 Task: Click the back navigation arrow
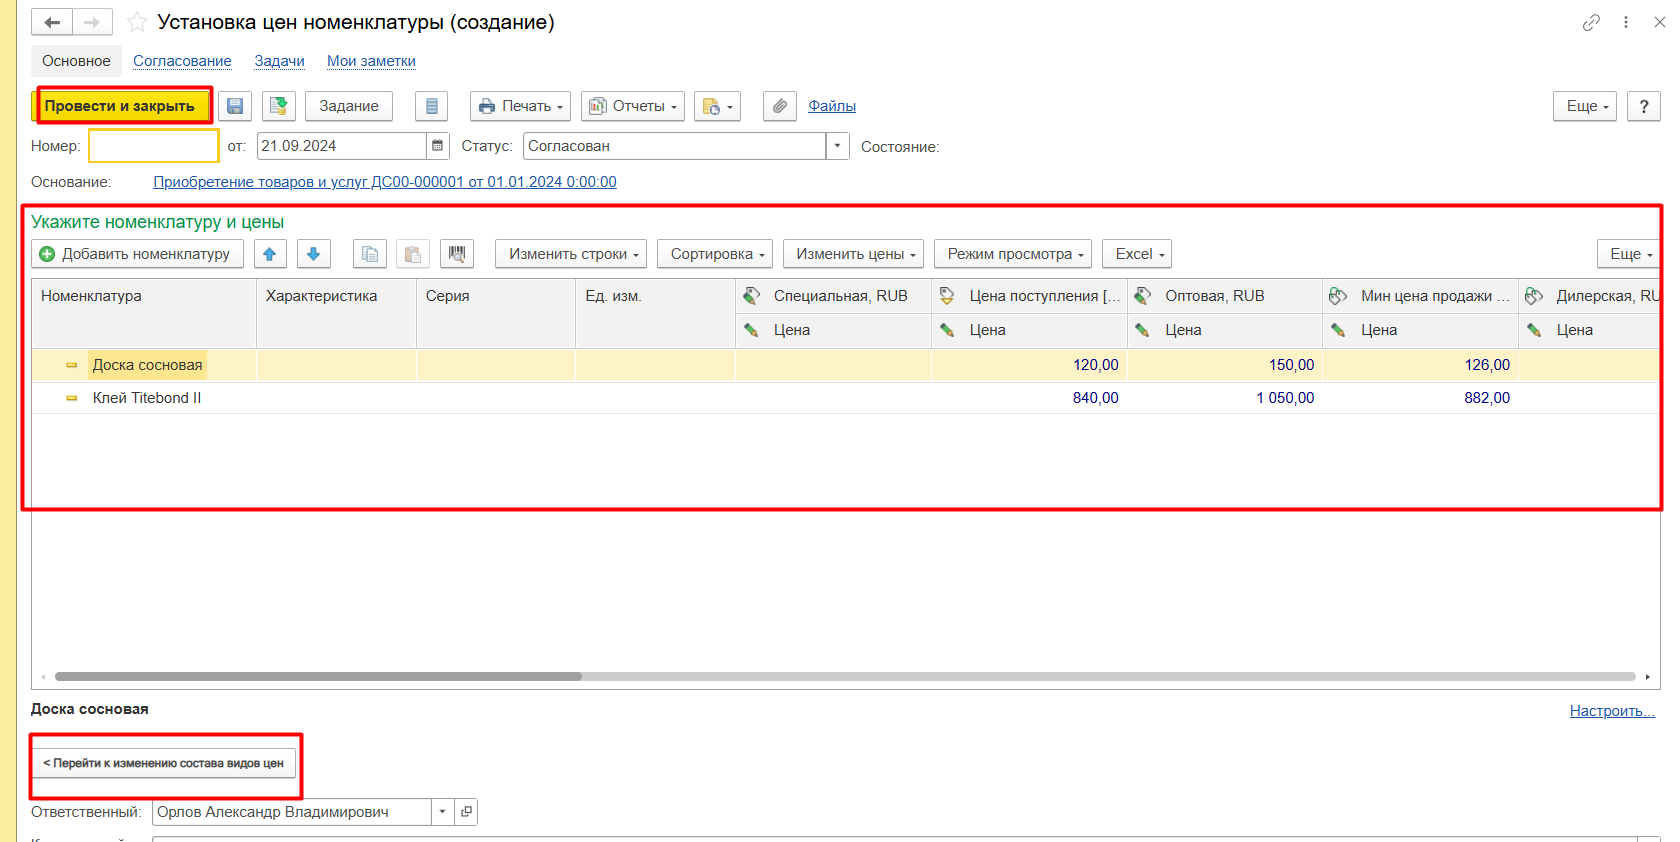tap(52, 22)
